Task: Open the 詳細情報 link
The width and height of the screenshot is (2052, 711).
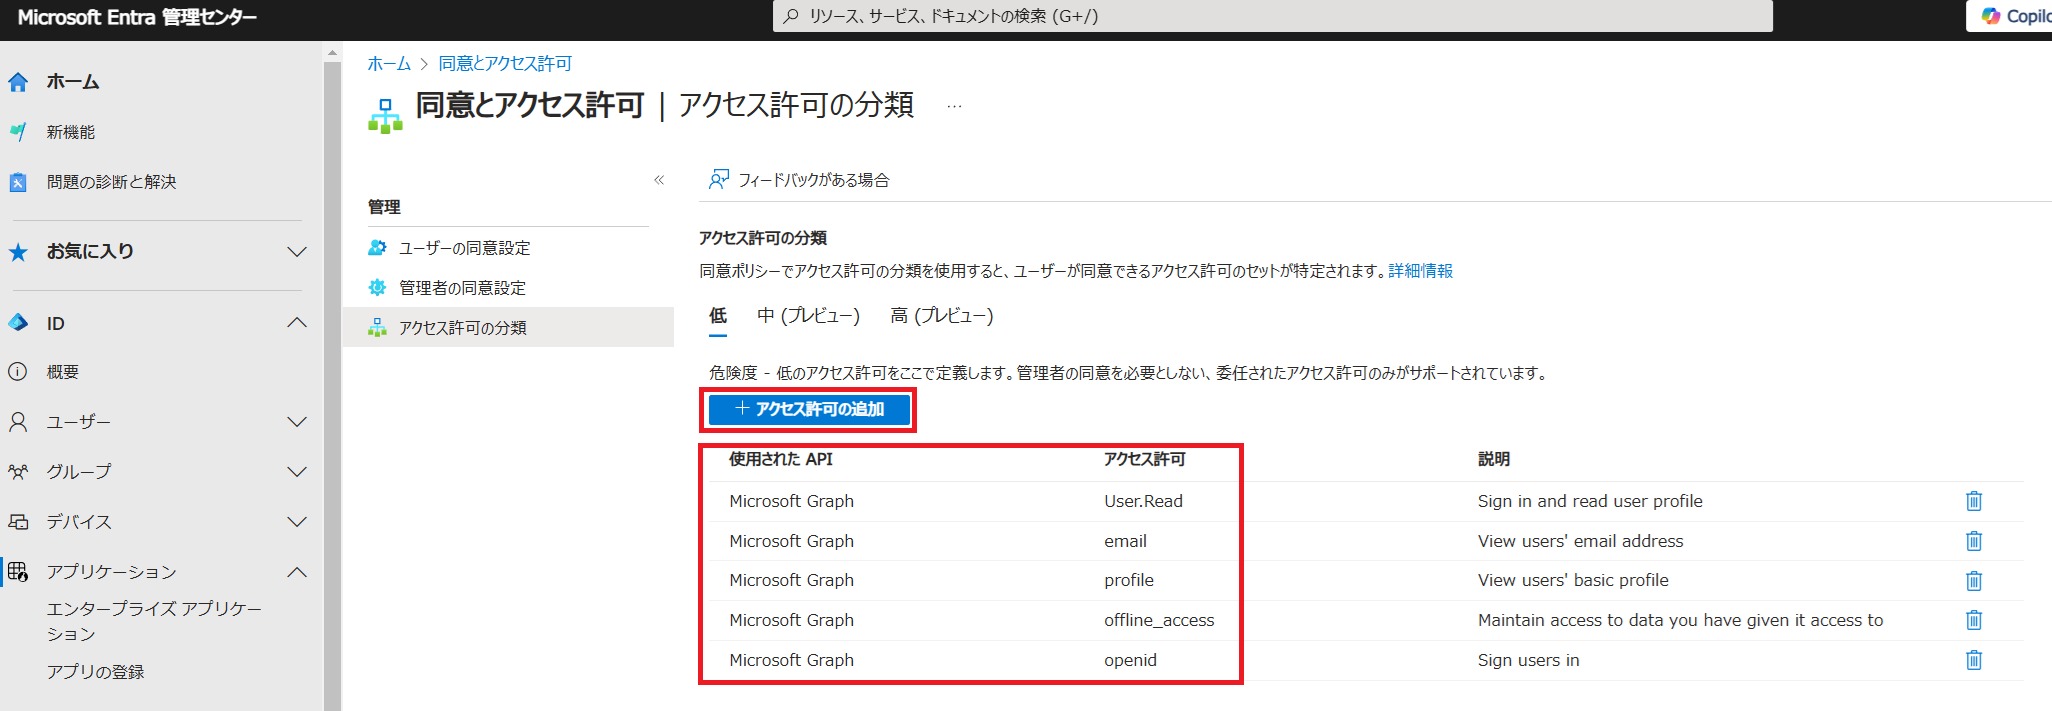Action: [1420, 271]
